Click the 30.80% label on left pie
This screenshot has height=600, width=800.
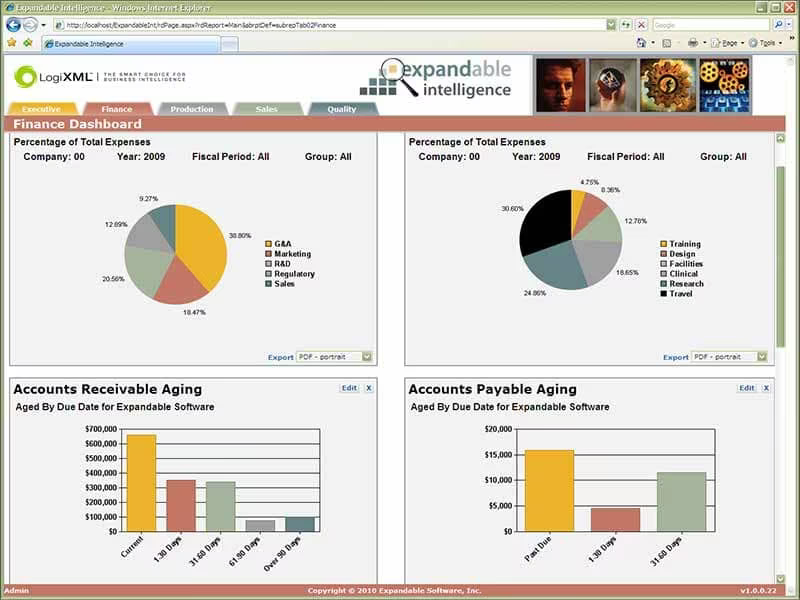[240, 236]
